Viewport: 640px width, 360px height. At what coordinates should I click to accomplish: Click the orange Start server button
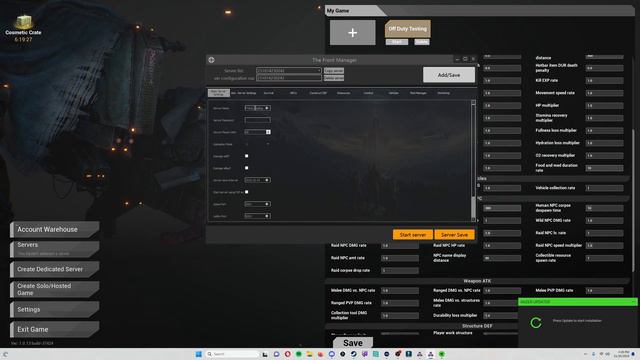coord(413,235)
